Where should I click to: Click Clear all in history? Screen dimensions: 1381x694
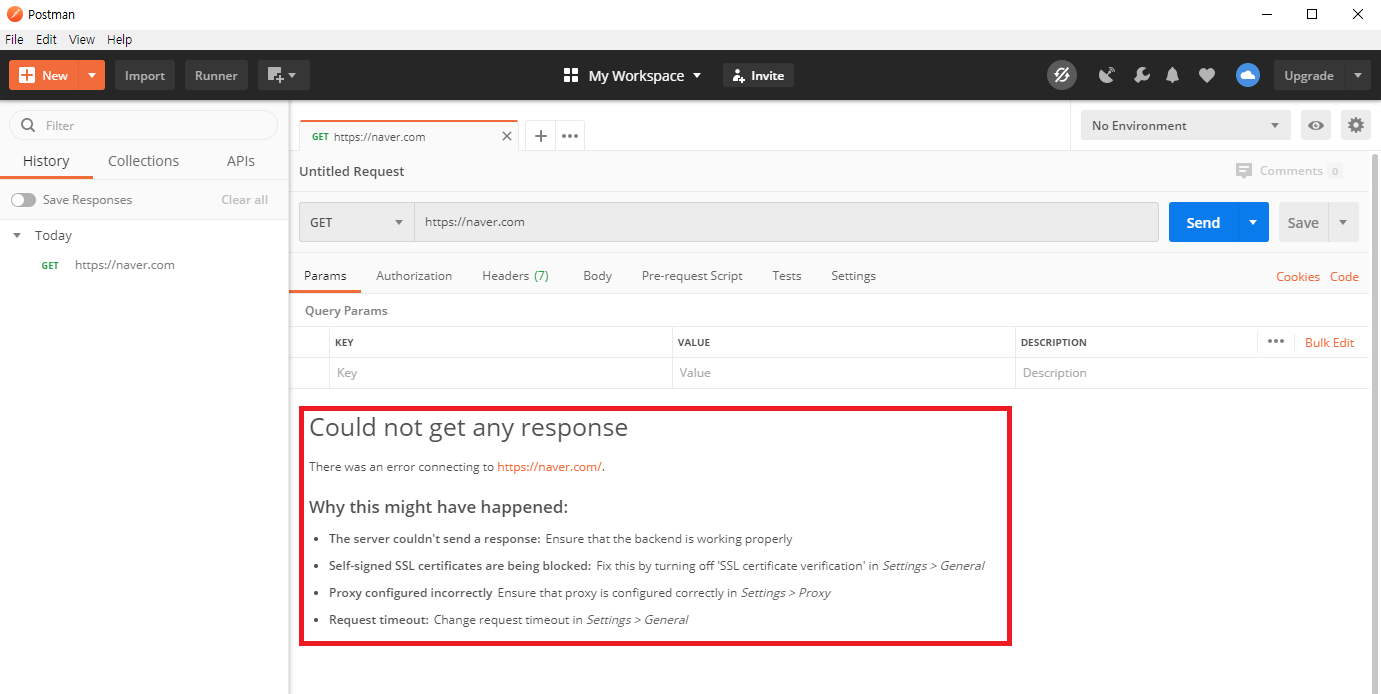245,200
